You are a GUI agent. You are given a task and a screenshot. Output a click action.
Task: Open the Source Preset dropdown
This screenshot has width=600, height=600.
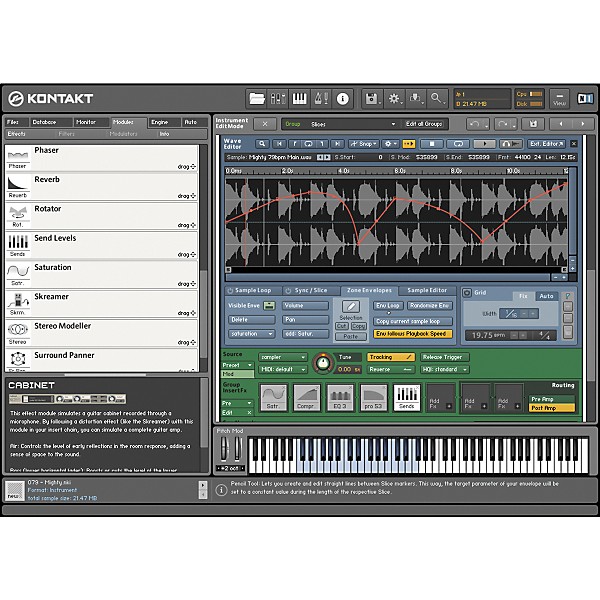coord(237,365)
